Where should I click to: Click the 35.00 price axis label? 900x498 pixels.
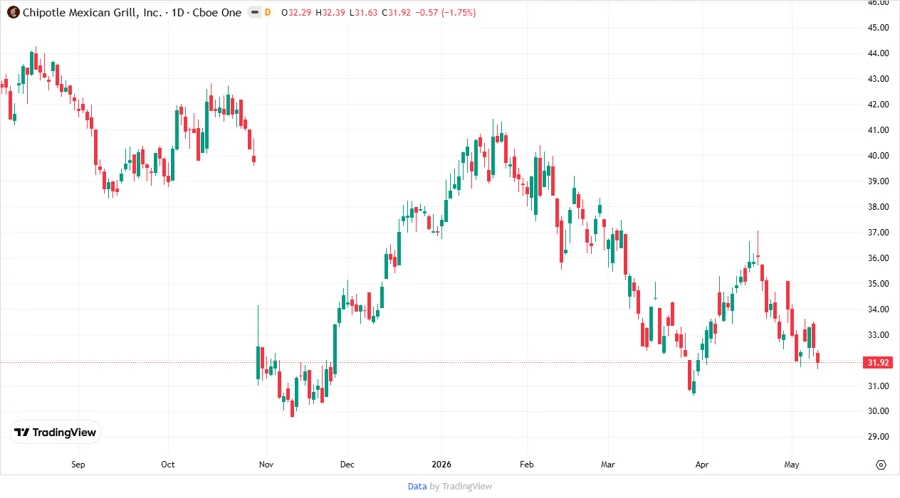tap(878, 283)
